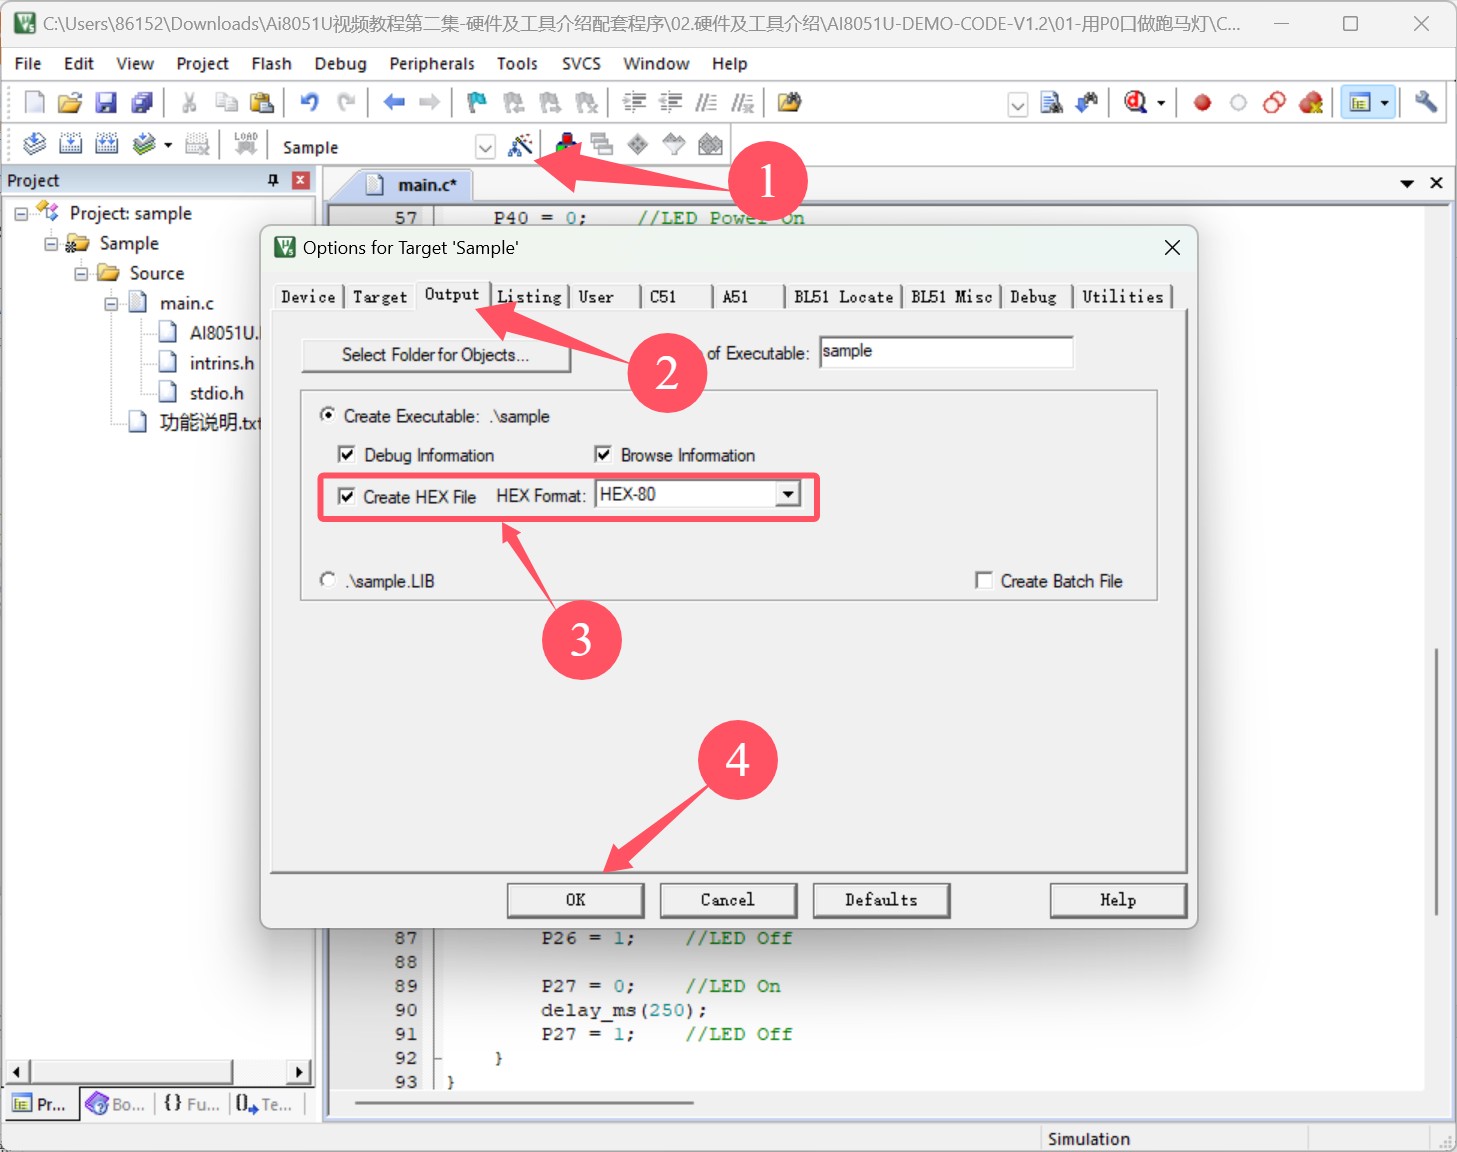Open the Flash menu
This screenshot has height=1152, width=1457.
[271, 64]
